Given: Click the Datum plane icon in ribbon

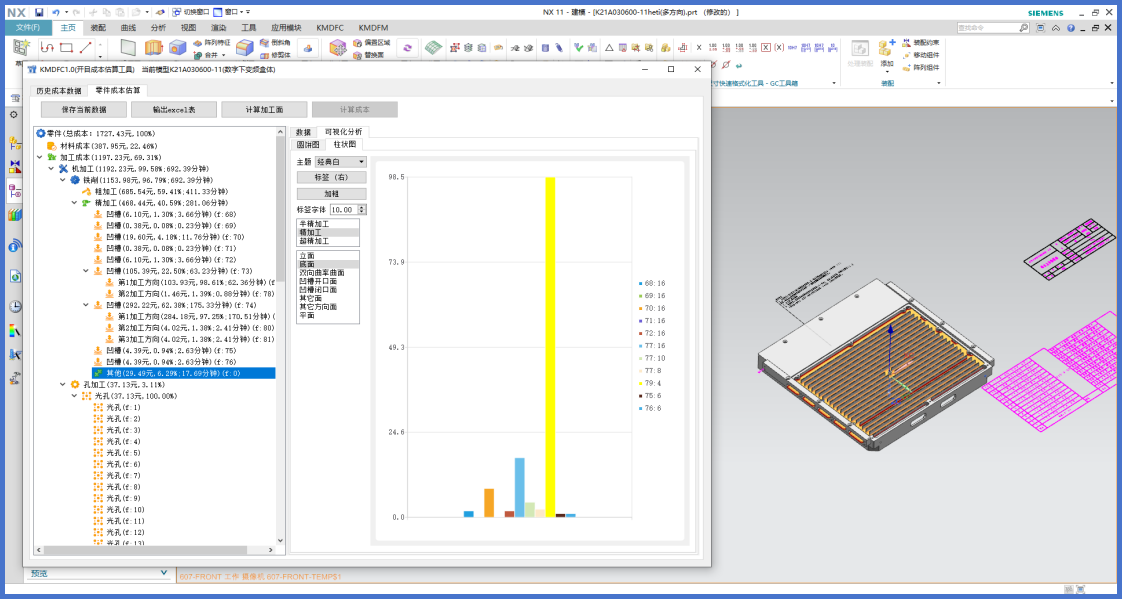Looking at the screenshot, I should click(127, 47).
